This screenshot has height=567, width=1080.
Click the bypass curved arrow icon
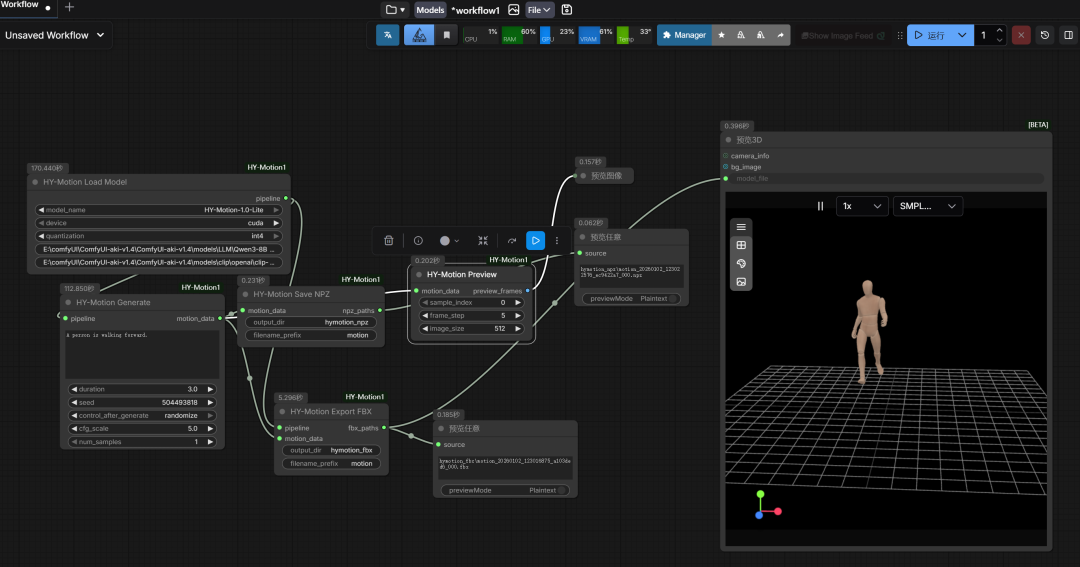pos(512,240)
